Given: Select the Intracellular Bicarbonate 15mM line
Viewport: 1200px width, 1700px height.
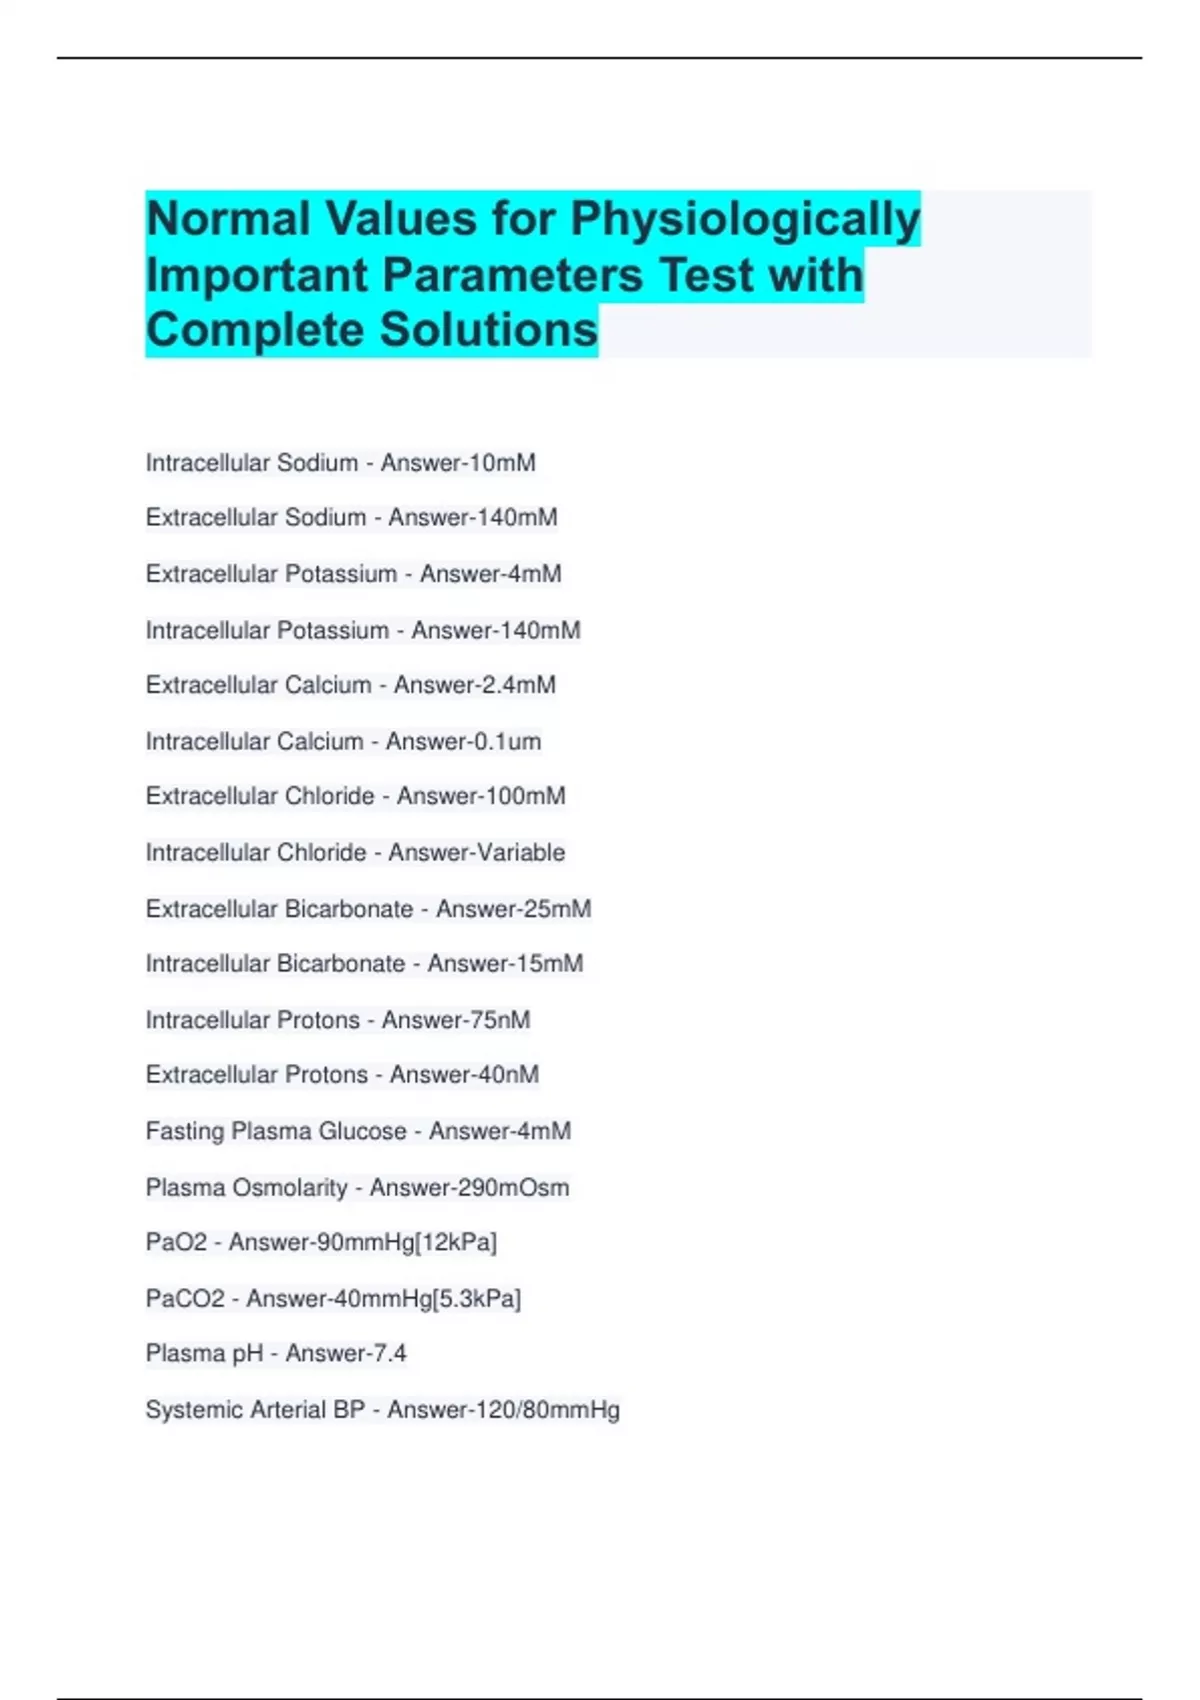Looking at the screenshot, I should (x=364, y=964).
